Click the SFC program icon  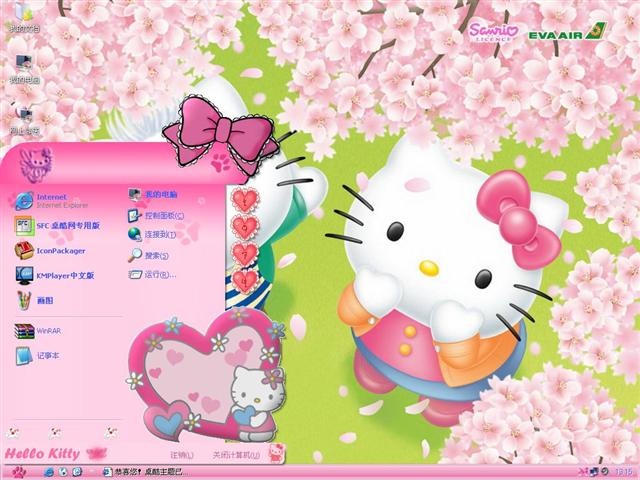(24, 226)
